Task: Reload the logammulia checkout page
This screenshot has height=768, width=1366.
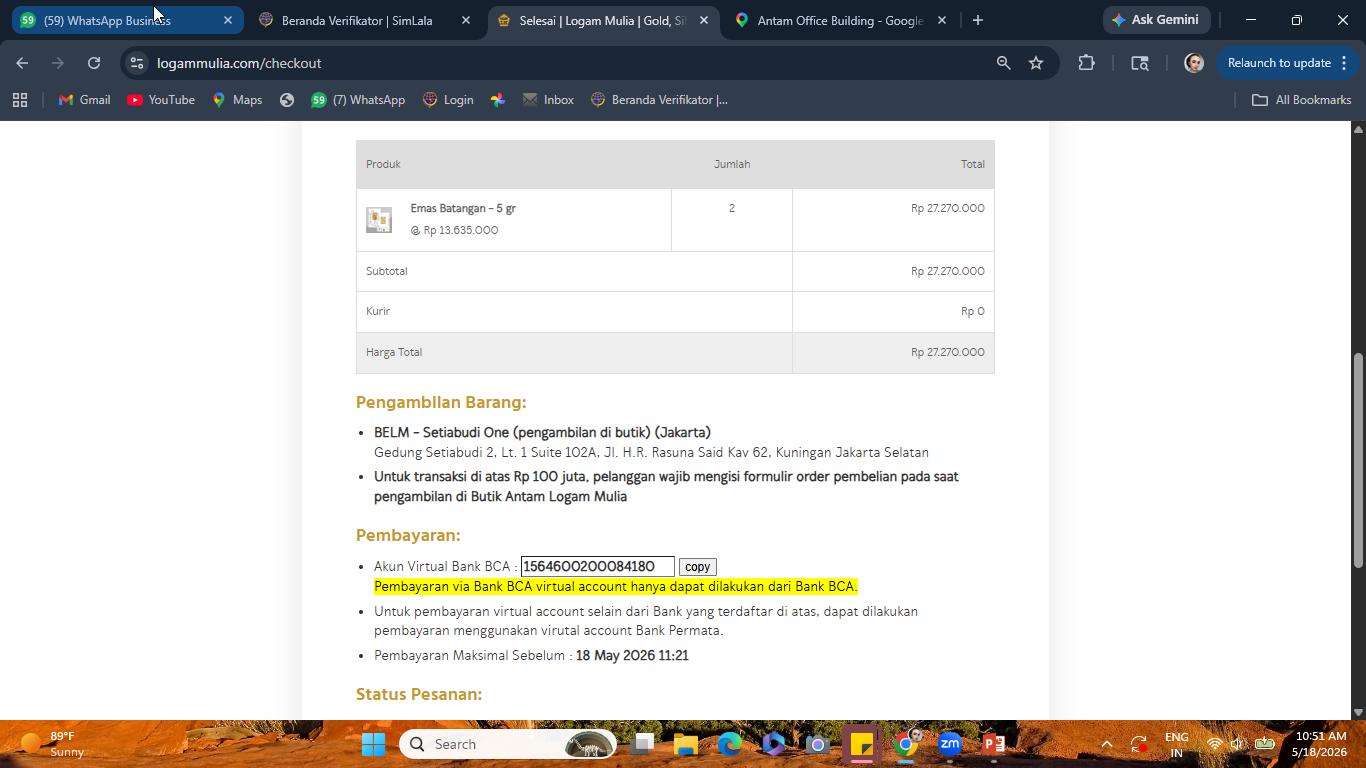Action: (93, 63)
